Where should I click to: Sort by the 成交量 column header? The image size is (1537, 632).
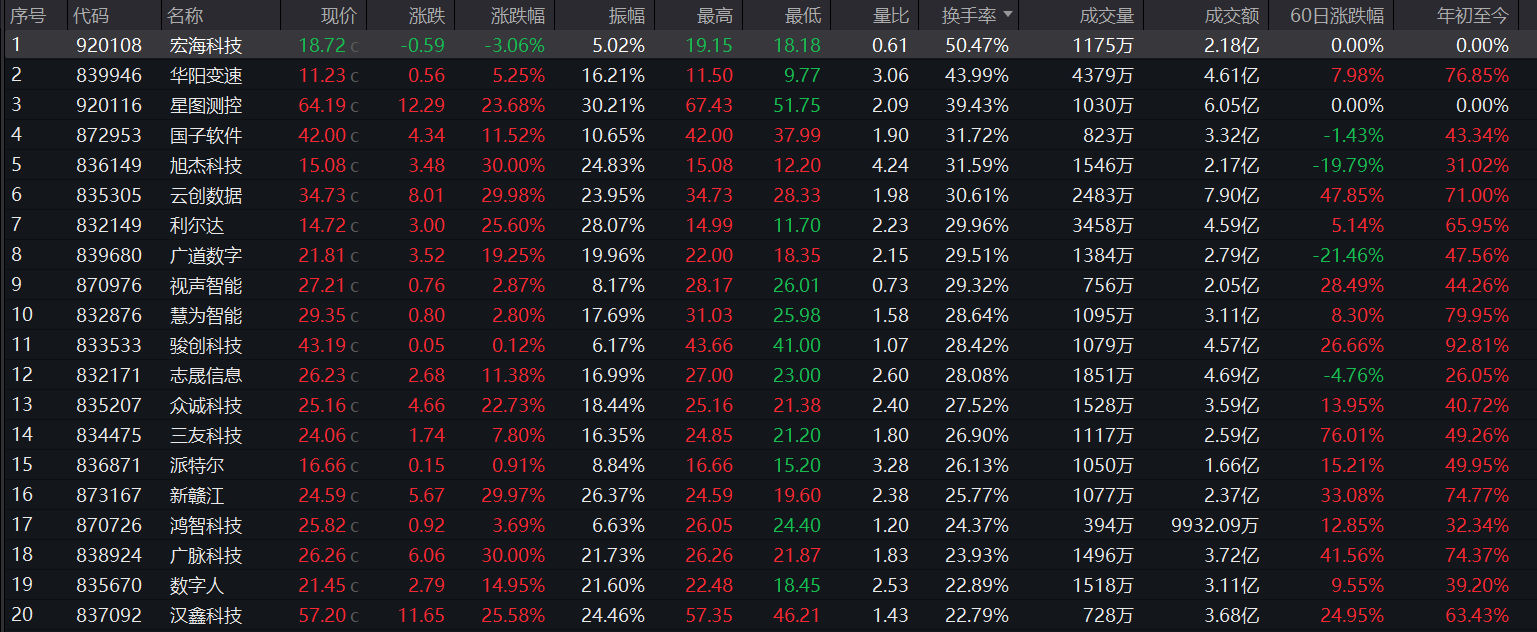(x=1107, y=15)
